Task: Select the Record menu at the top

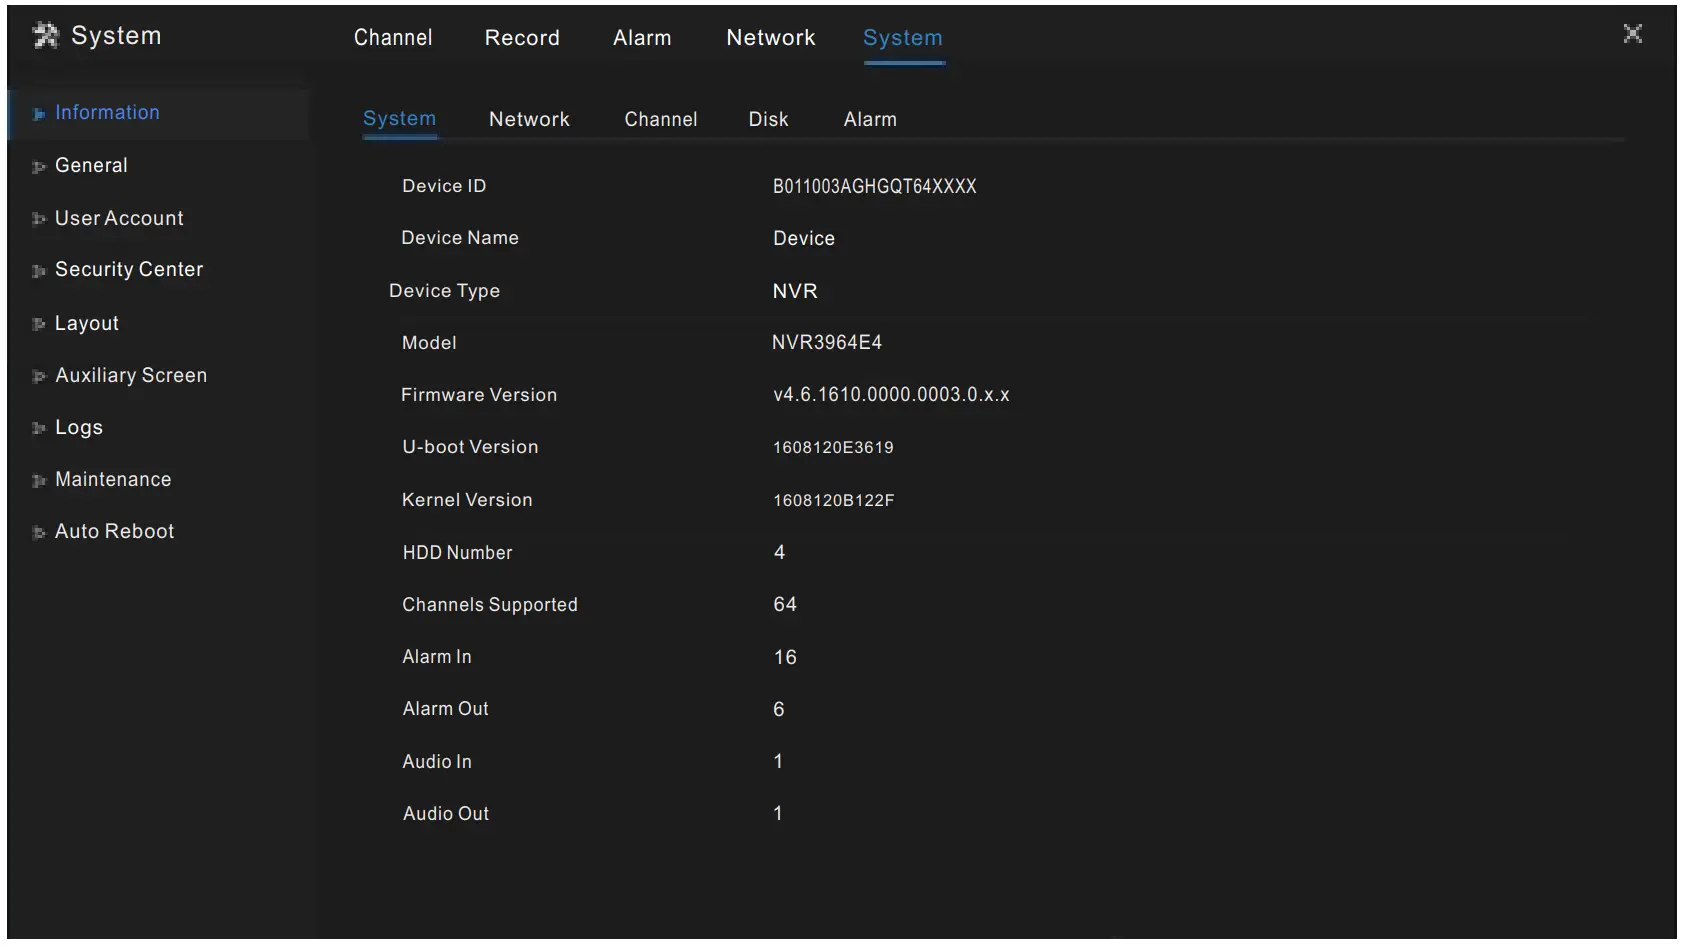Action: (522, 38)
